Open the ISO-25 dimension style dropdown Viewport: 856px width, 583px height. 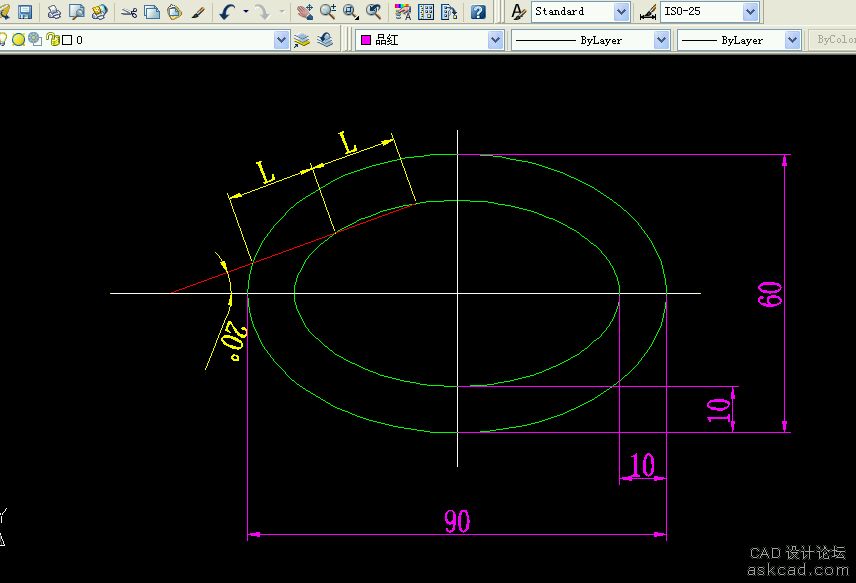point(751,11)
